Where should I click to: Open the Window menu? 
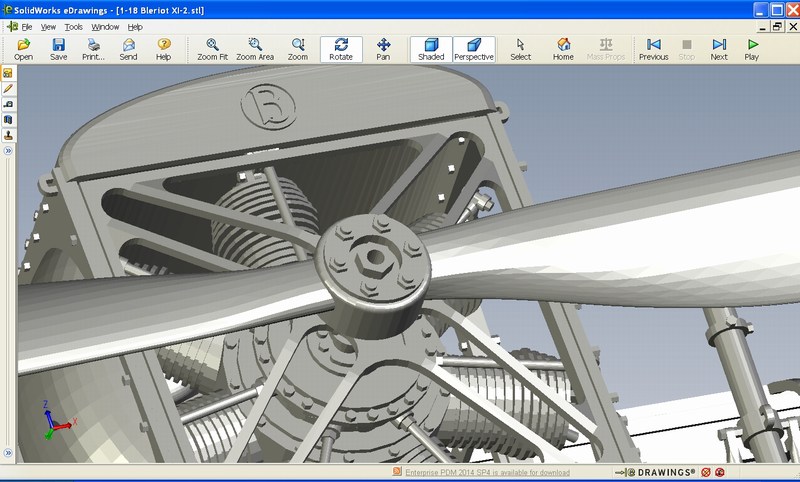(x=105, y=27)
